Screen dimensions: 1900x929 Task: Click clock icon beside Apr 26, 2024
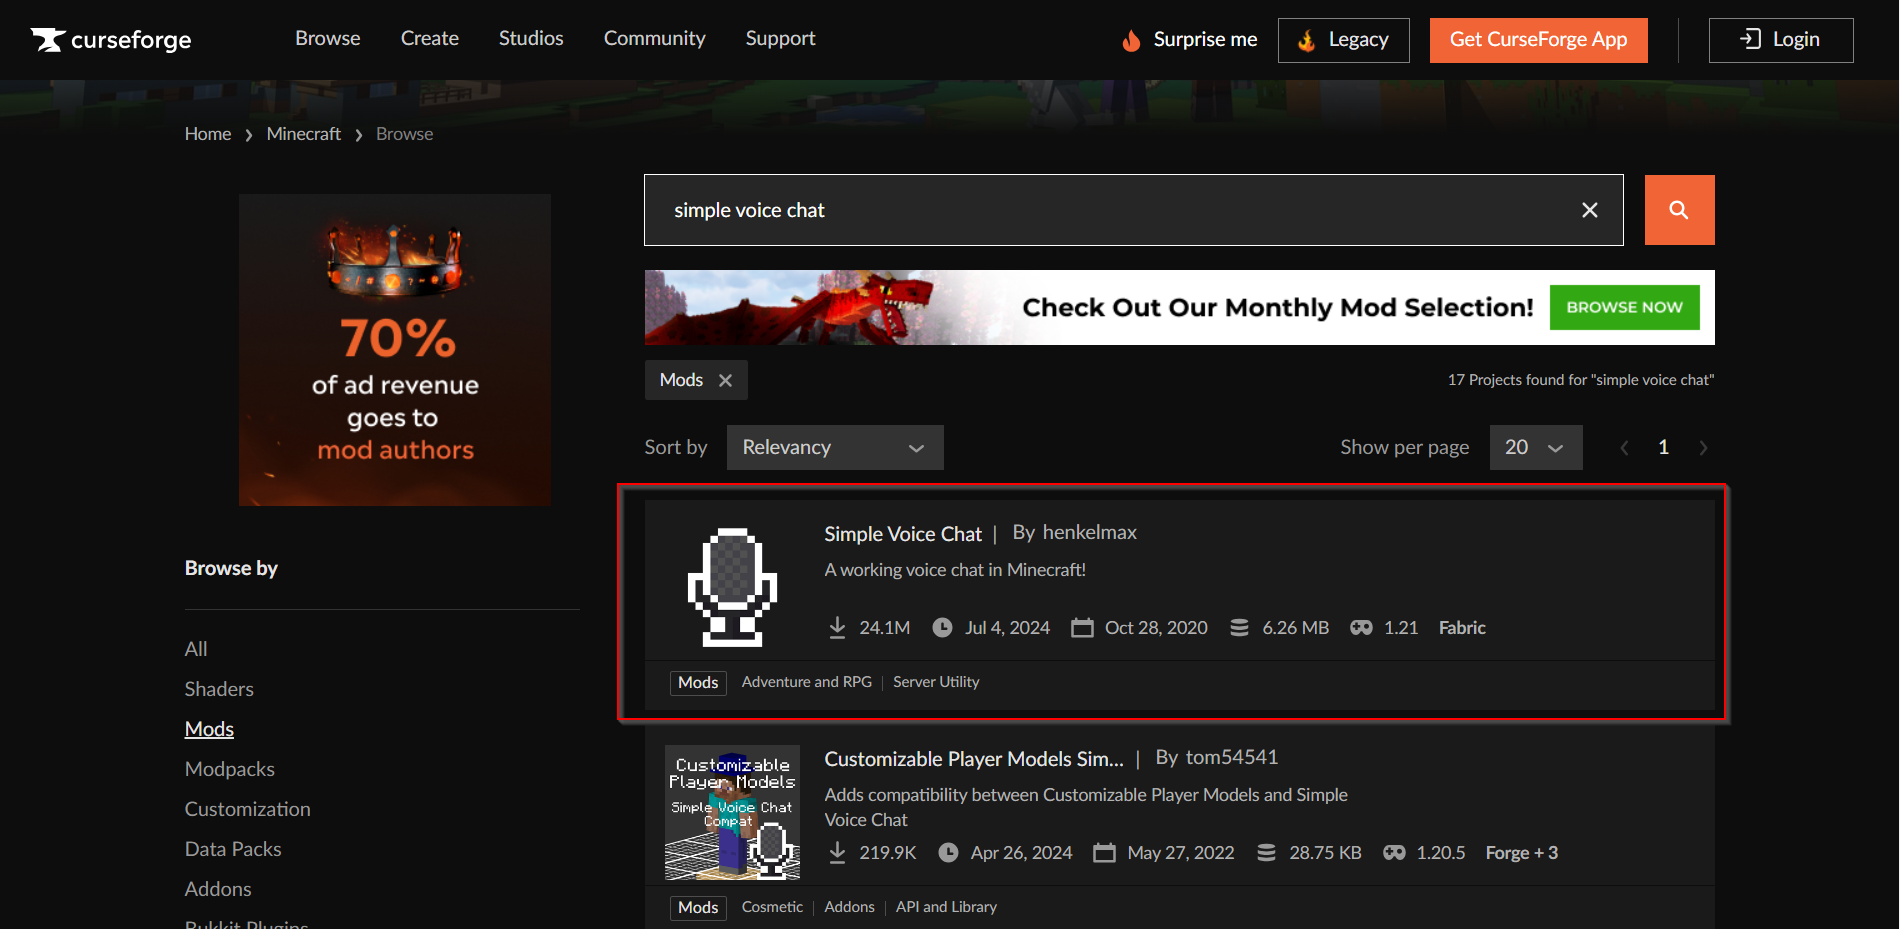[948, 852]
